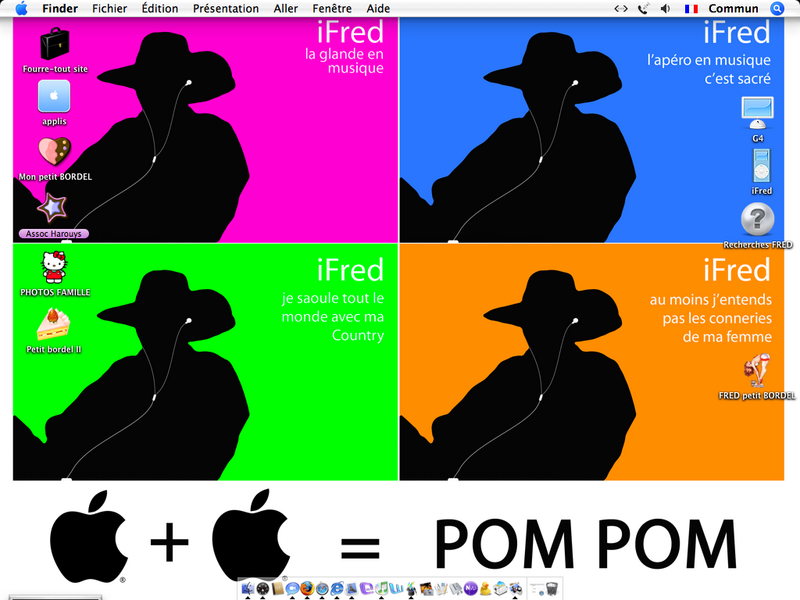Select the Assoc Harouys star icon
Viewport: 800px width, 600px height.
tap(52, 208)
